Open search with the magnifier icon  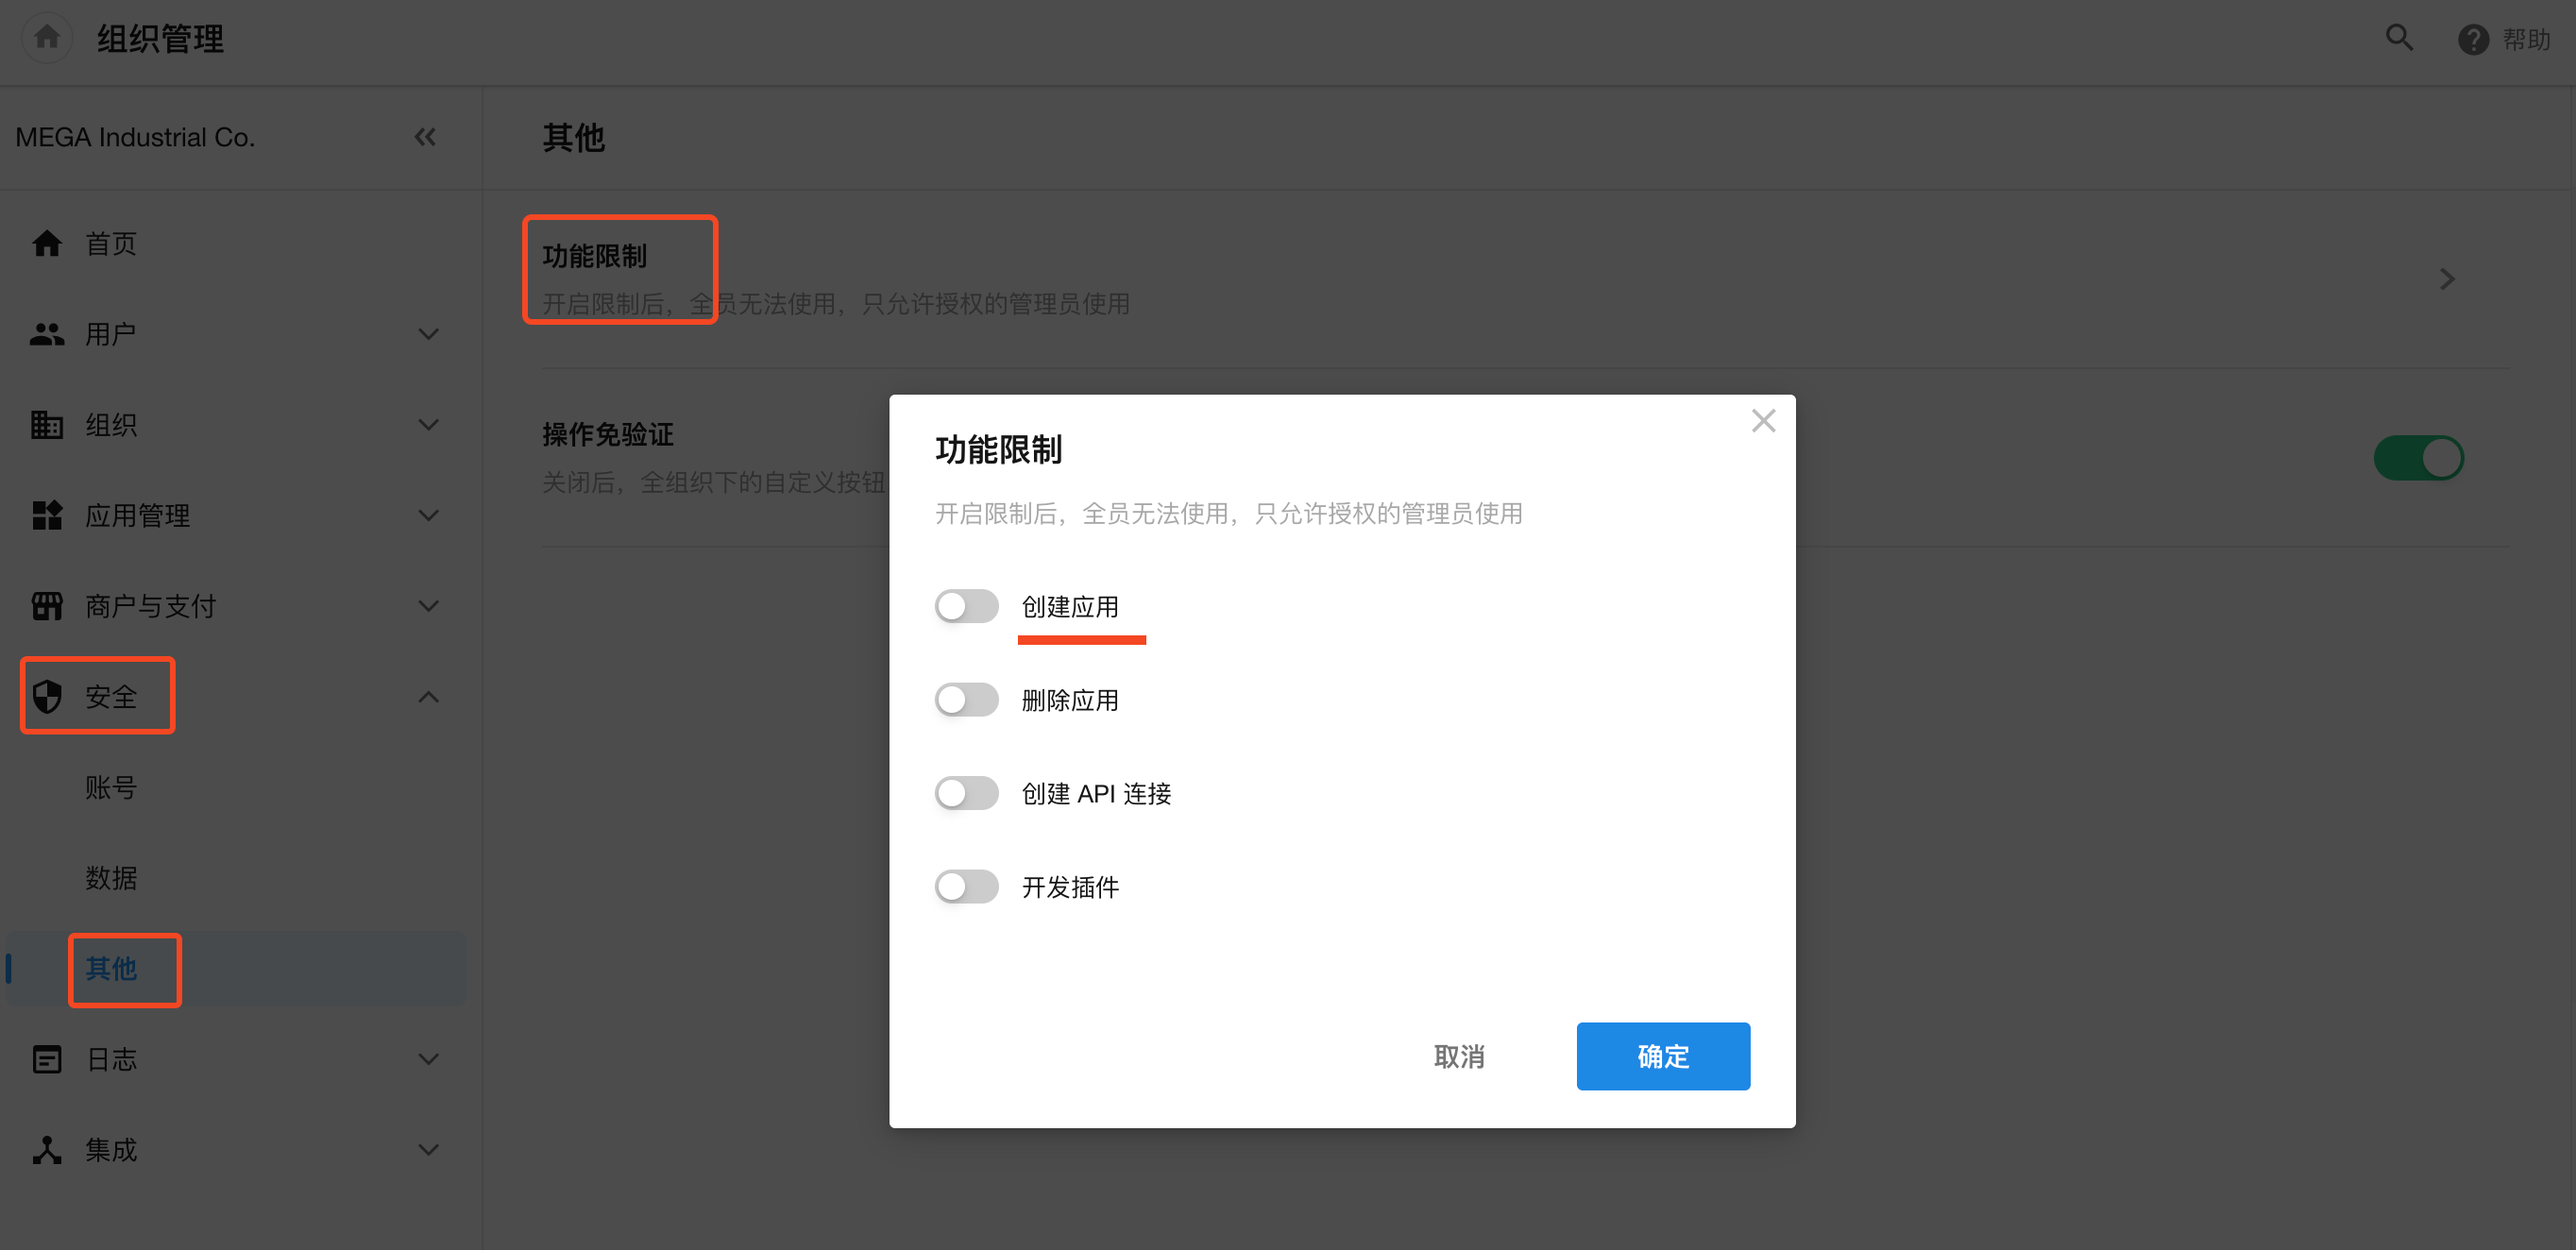pyautogui.click(x=2399, y=38)
